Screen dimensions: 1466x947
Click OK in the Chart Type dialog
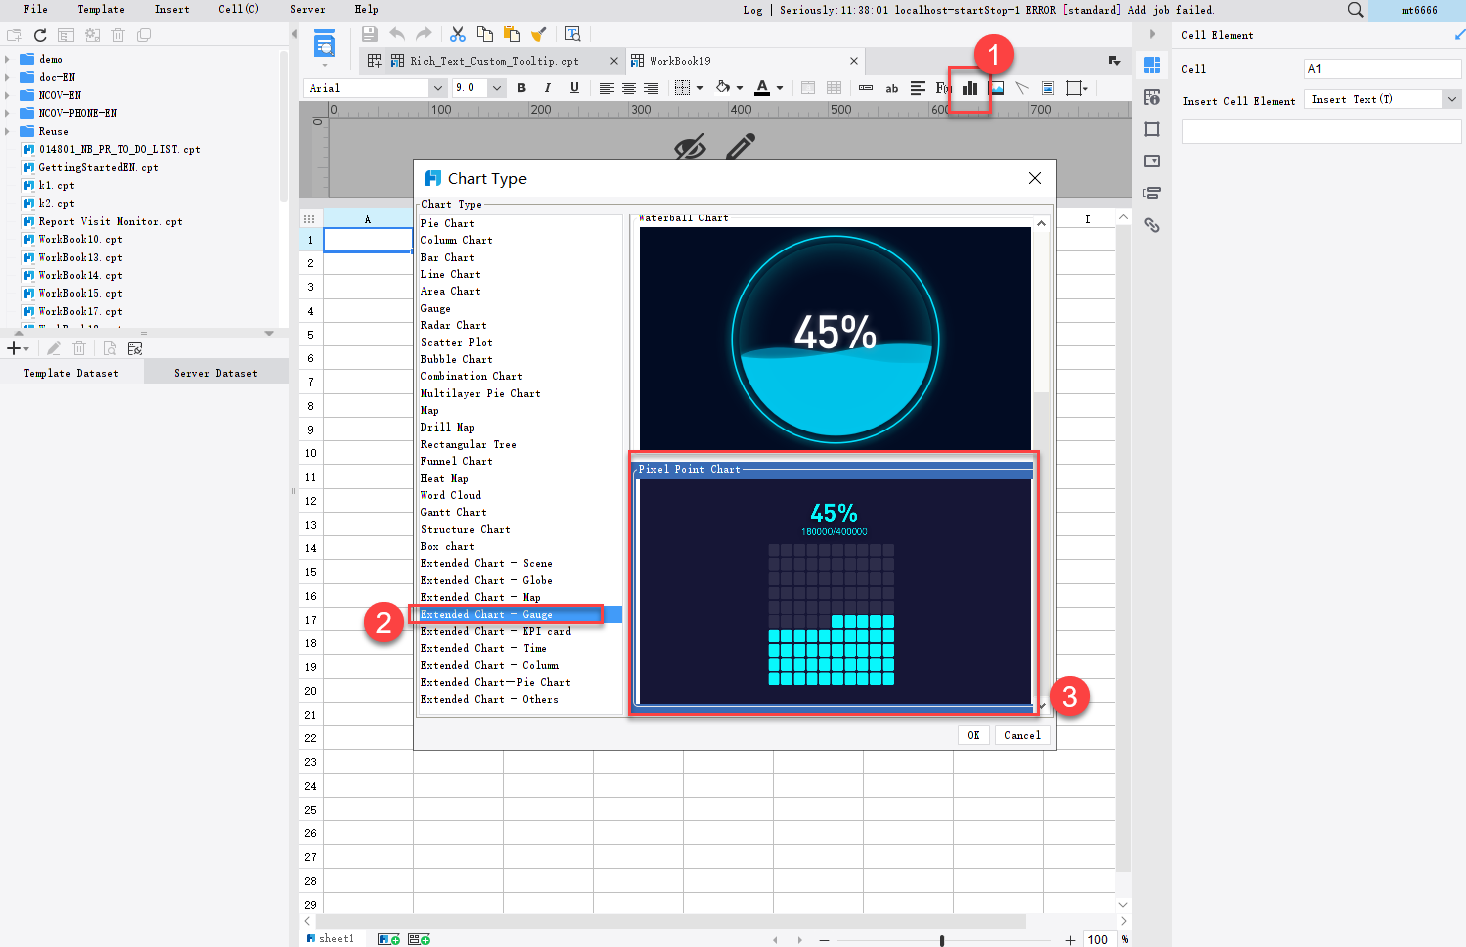tap(973, 735)
